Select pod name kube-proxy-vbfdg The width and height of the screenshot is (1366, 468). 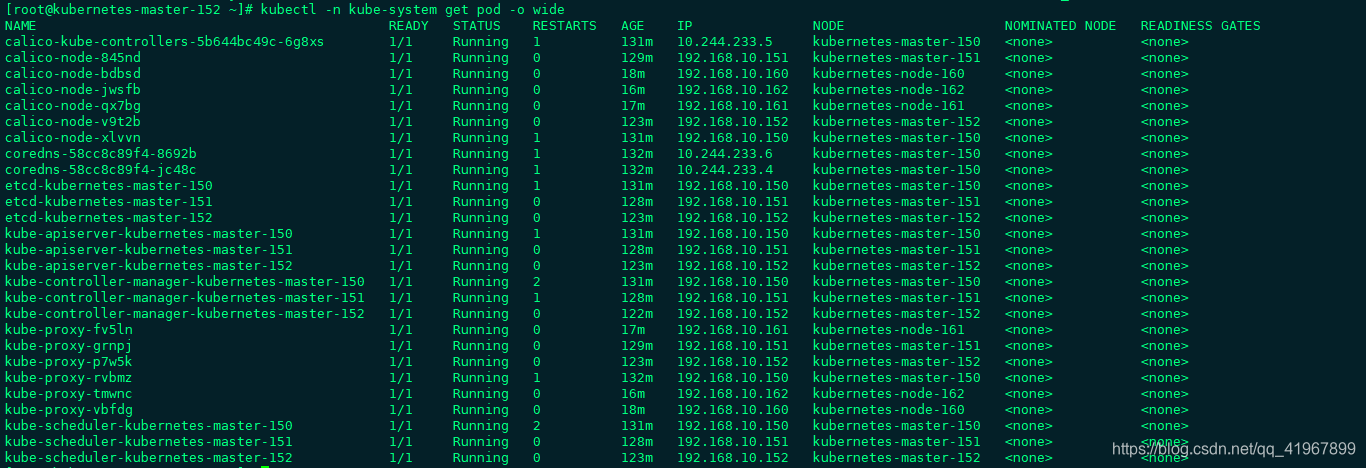(x=69, y=409)
